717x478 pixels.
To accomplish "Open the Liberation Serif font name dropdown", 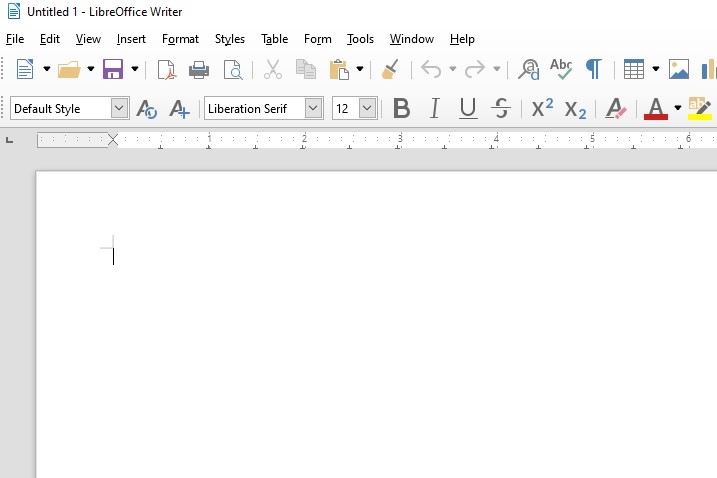I will coord(313,108).
